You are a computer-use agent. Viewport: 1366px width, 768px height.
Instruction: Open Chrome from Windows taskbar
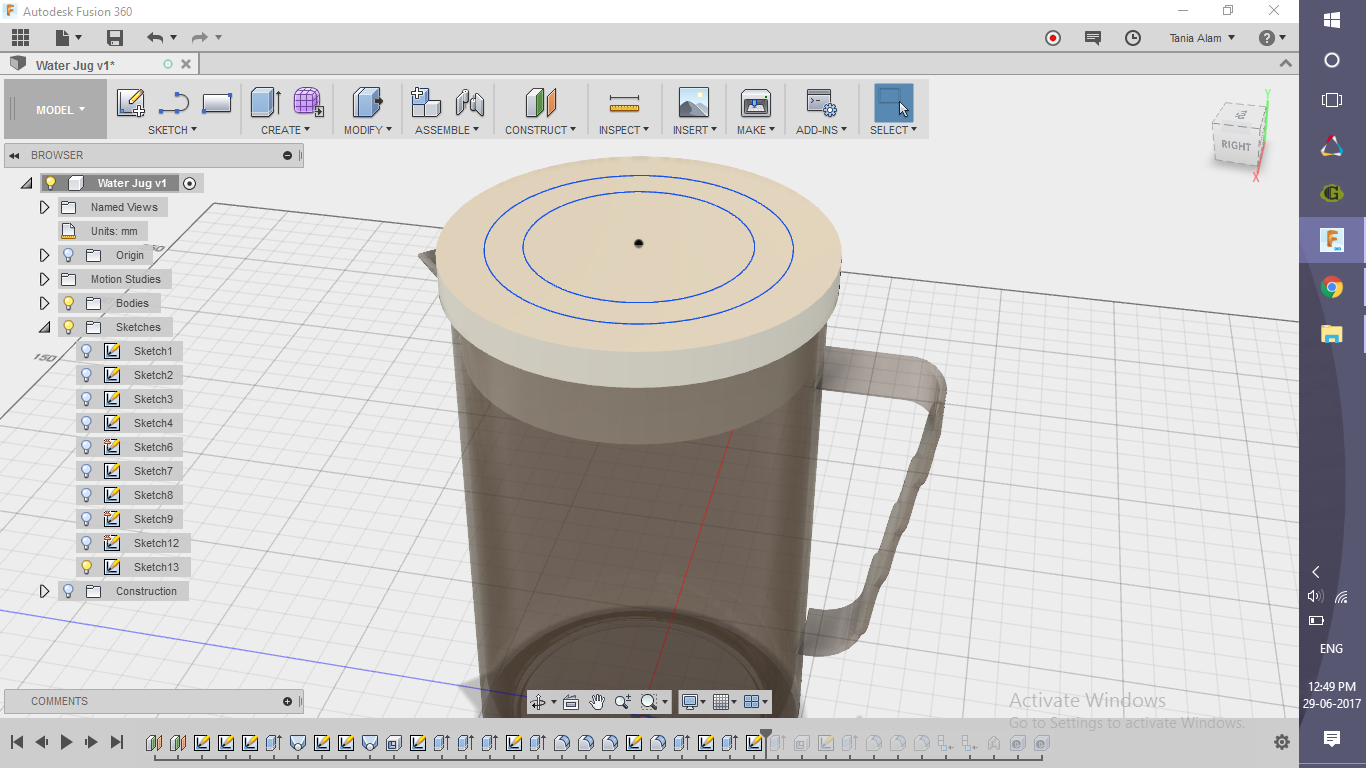[x=1332, y=288]
